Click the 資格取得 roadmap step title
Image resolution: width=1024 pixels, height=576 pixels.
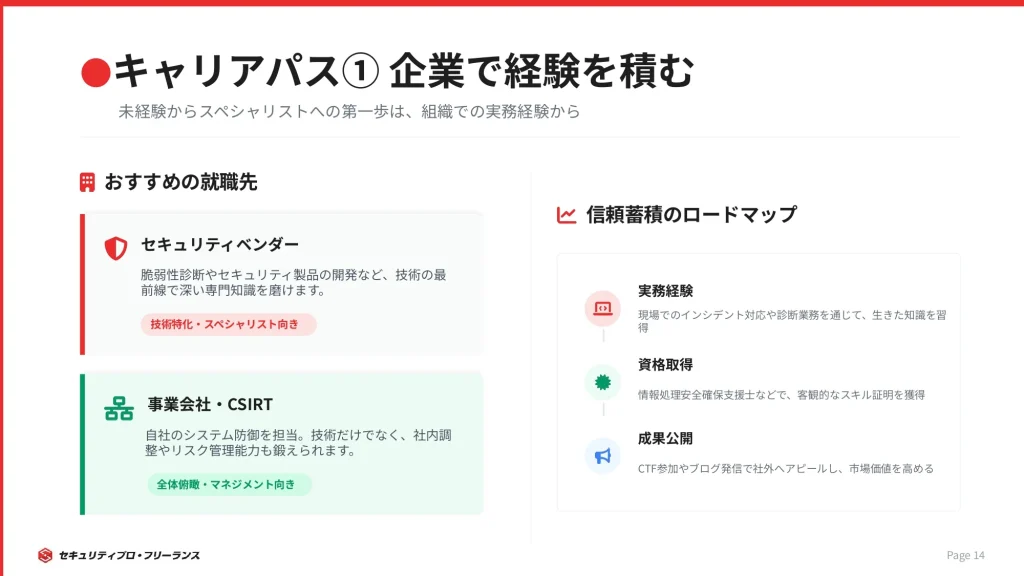click(x=665, y=365)
